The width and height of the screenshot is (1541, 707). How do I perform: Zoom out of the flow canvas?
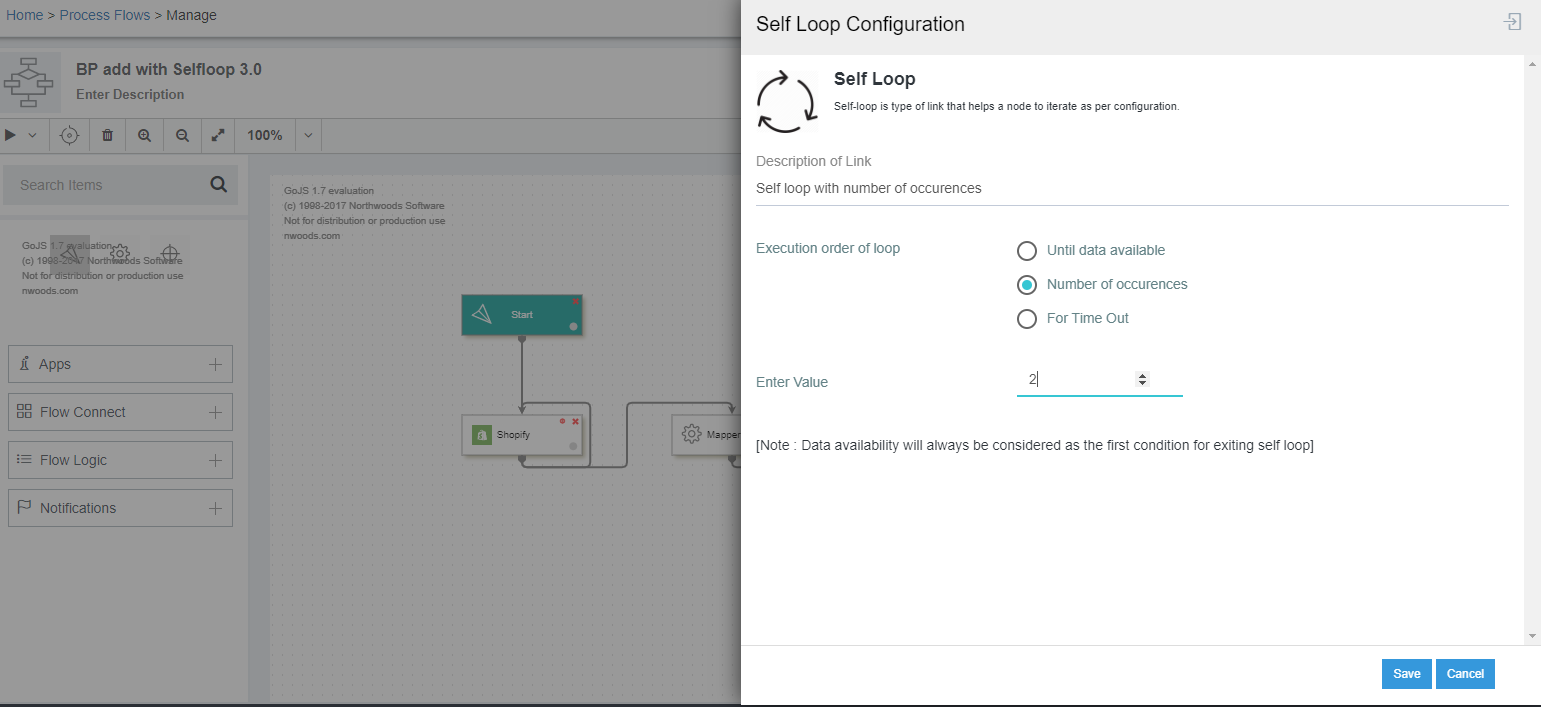click(181, 135)
